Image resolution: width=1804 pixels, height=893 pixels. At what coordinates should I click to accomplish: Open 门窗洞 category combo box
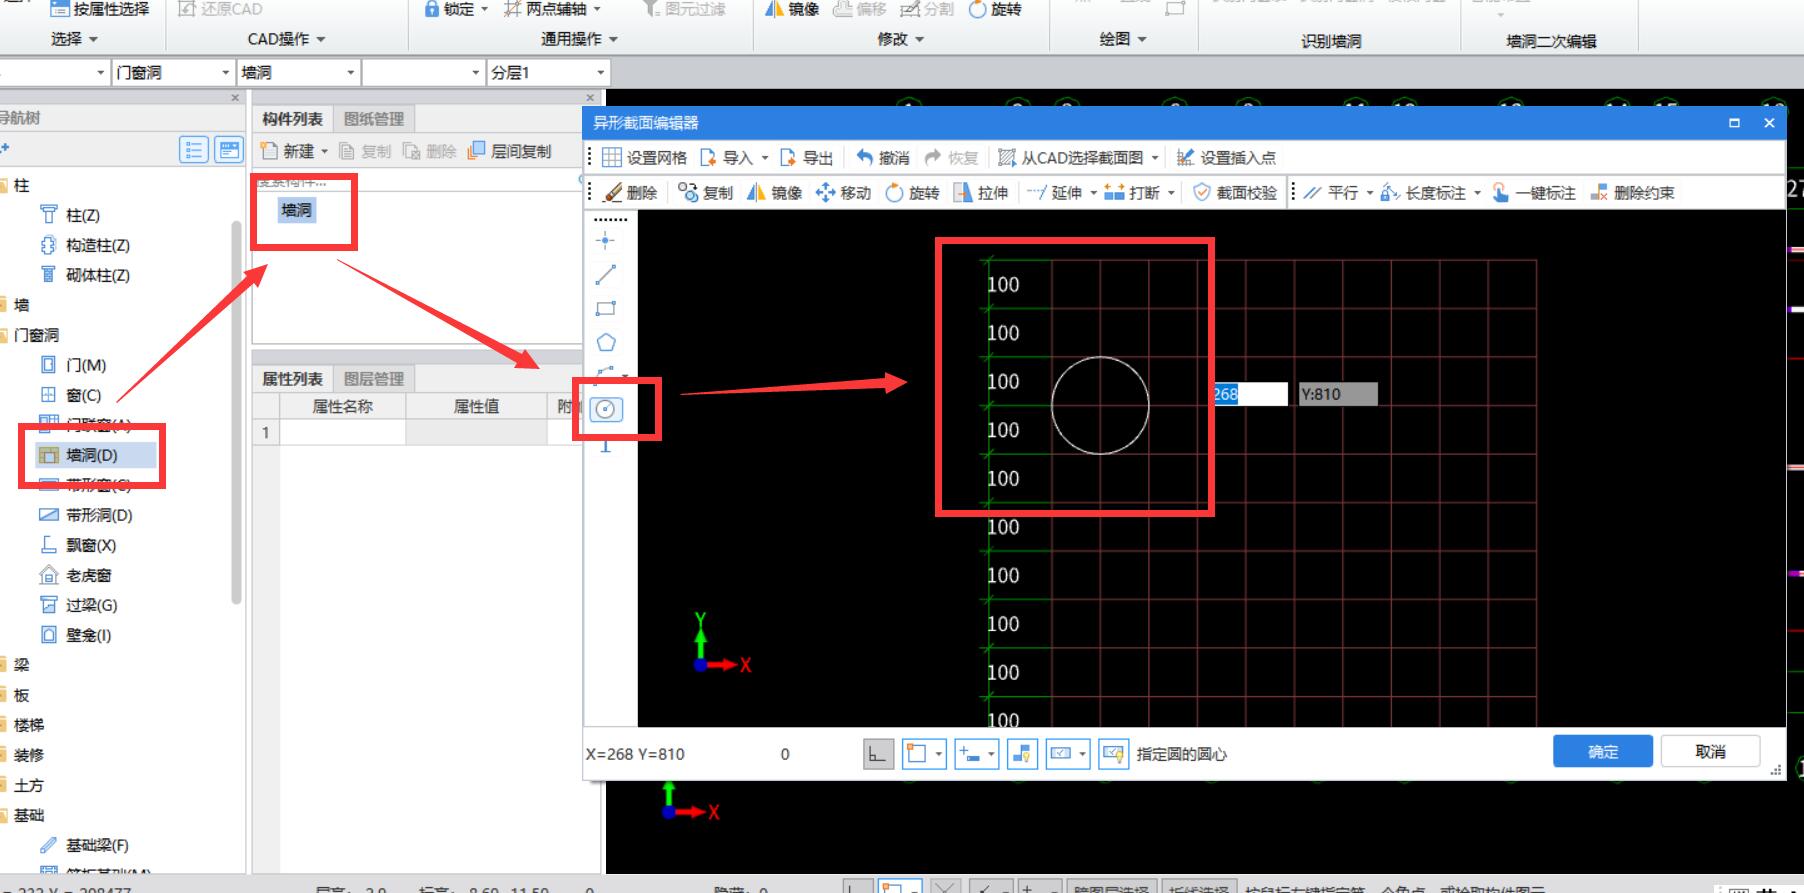click(173, 73)
